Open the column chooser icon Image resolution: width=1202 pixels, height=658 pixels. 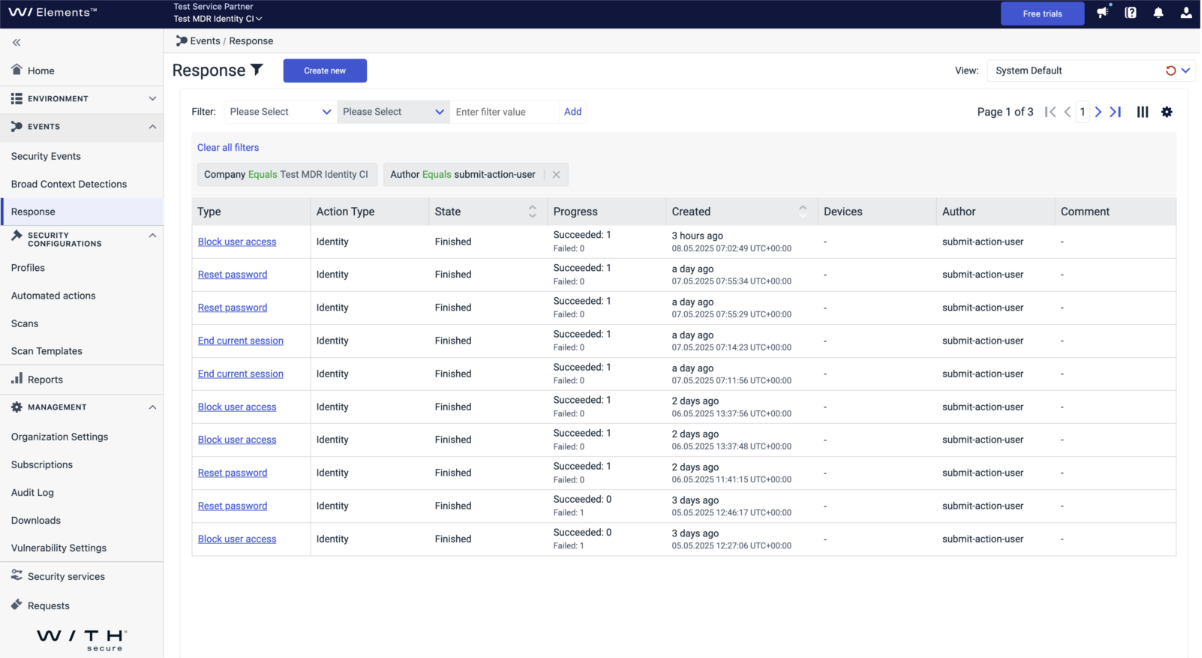[x=1143, y=112]
